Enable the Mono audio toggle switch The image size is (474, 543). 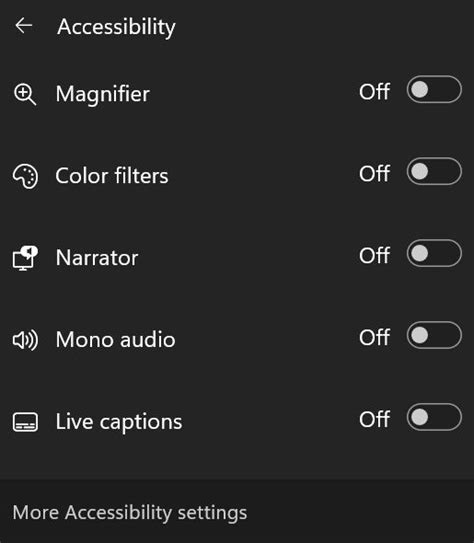coord(434,335)
